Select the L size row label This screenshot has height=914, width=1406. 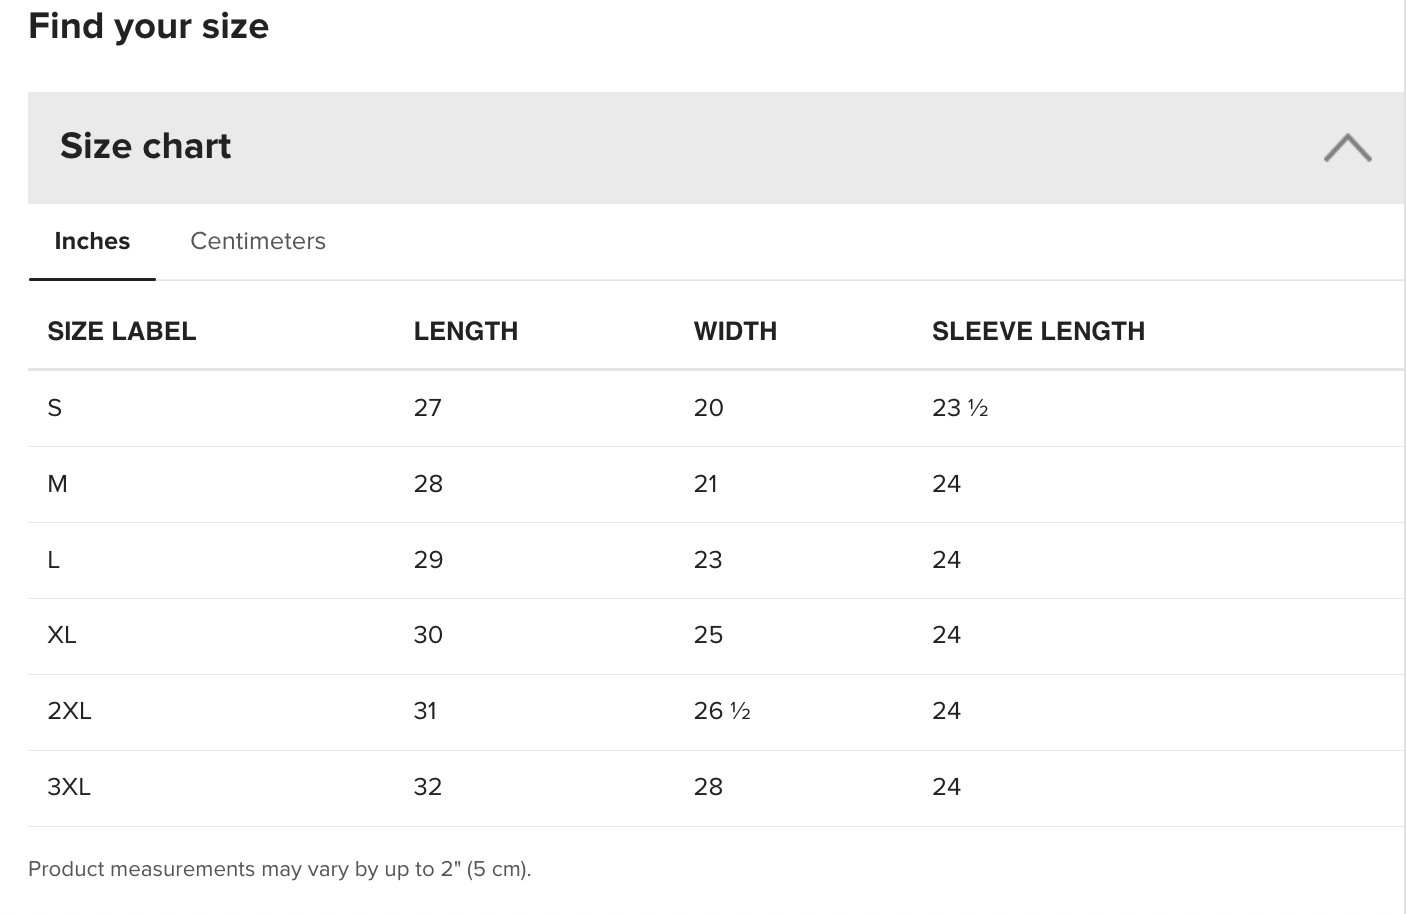click(x=54, y=560)
